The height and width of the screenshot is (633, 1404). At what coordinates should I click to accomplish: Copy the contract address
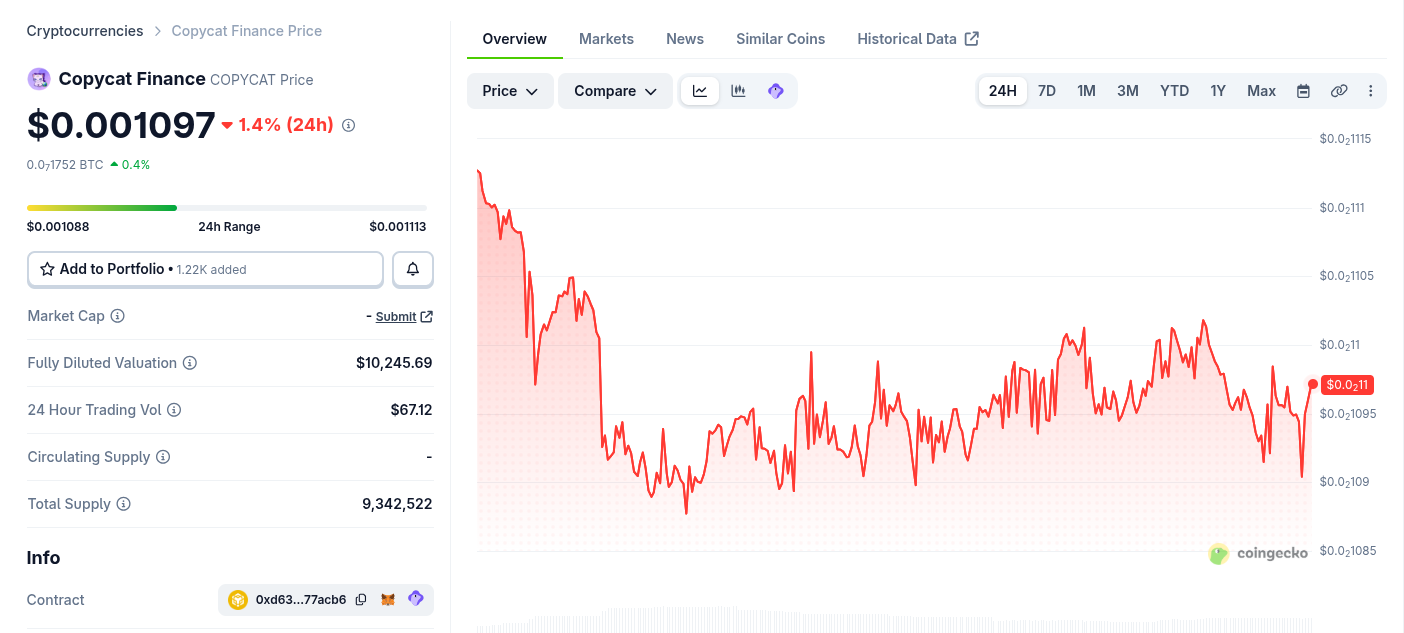point(361,600)
